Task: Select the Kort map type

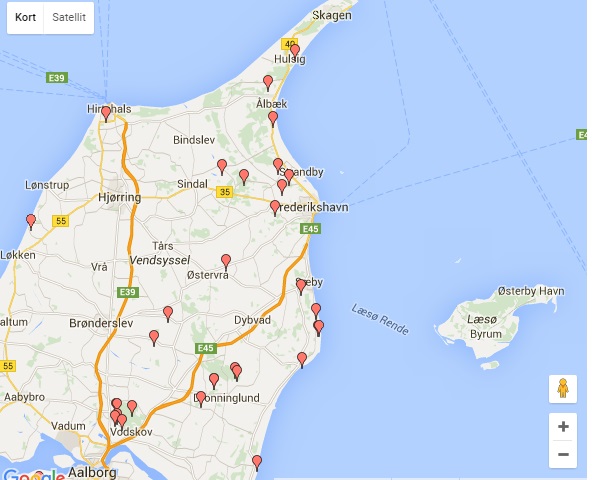Action: 25,17
